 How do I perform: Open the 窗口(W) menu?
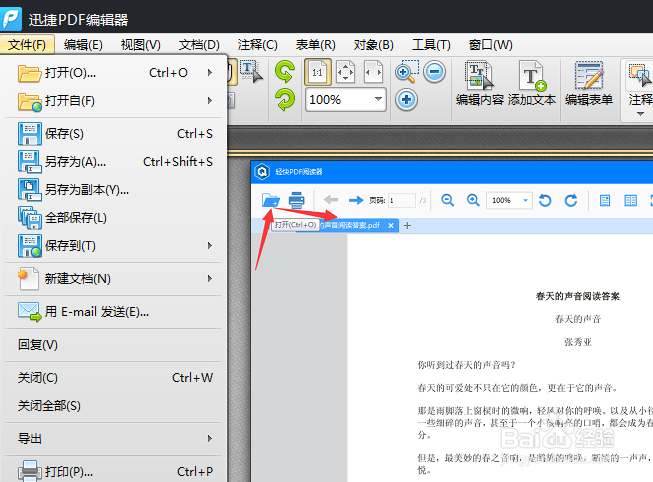tap(490, 45)
